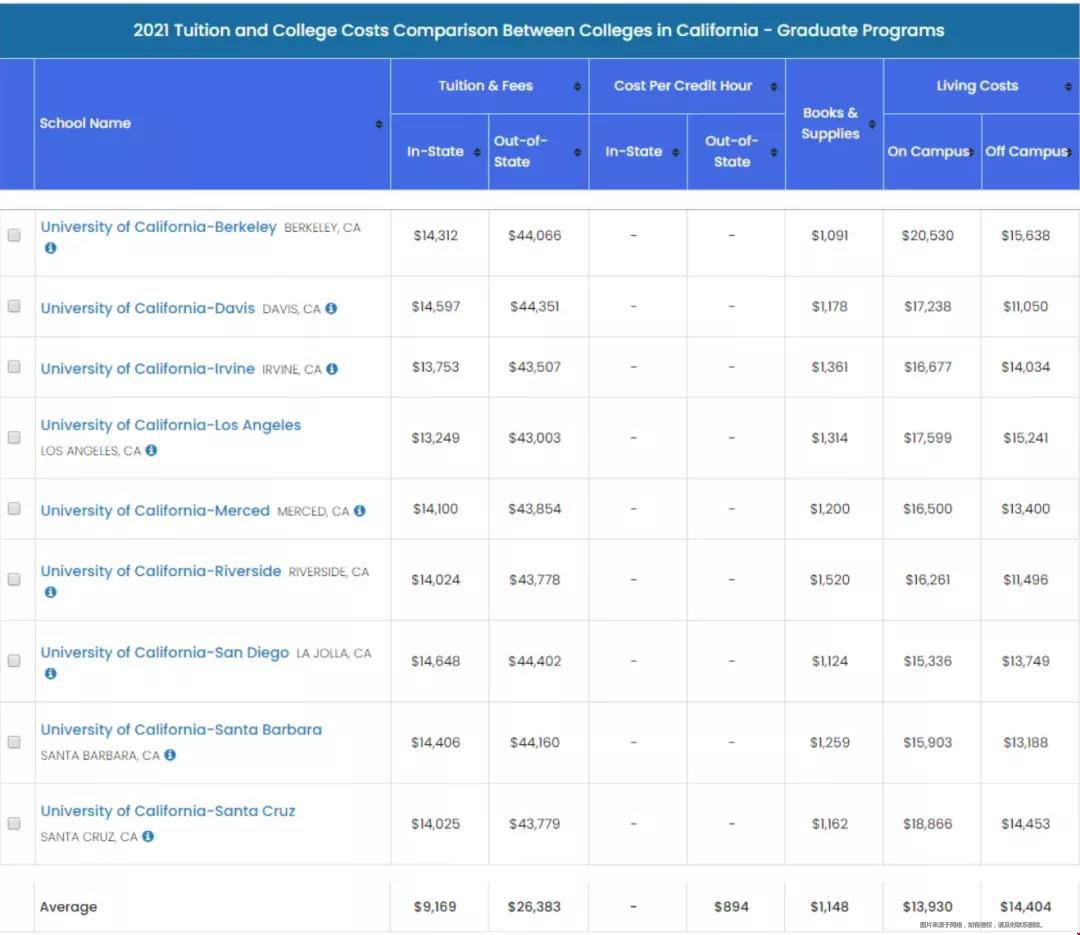Image resolution: width=1080 pixels, height=935 pixels.
Task: Tick the UC Santa Cruz row checkbox
Action: pos(14,823)
